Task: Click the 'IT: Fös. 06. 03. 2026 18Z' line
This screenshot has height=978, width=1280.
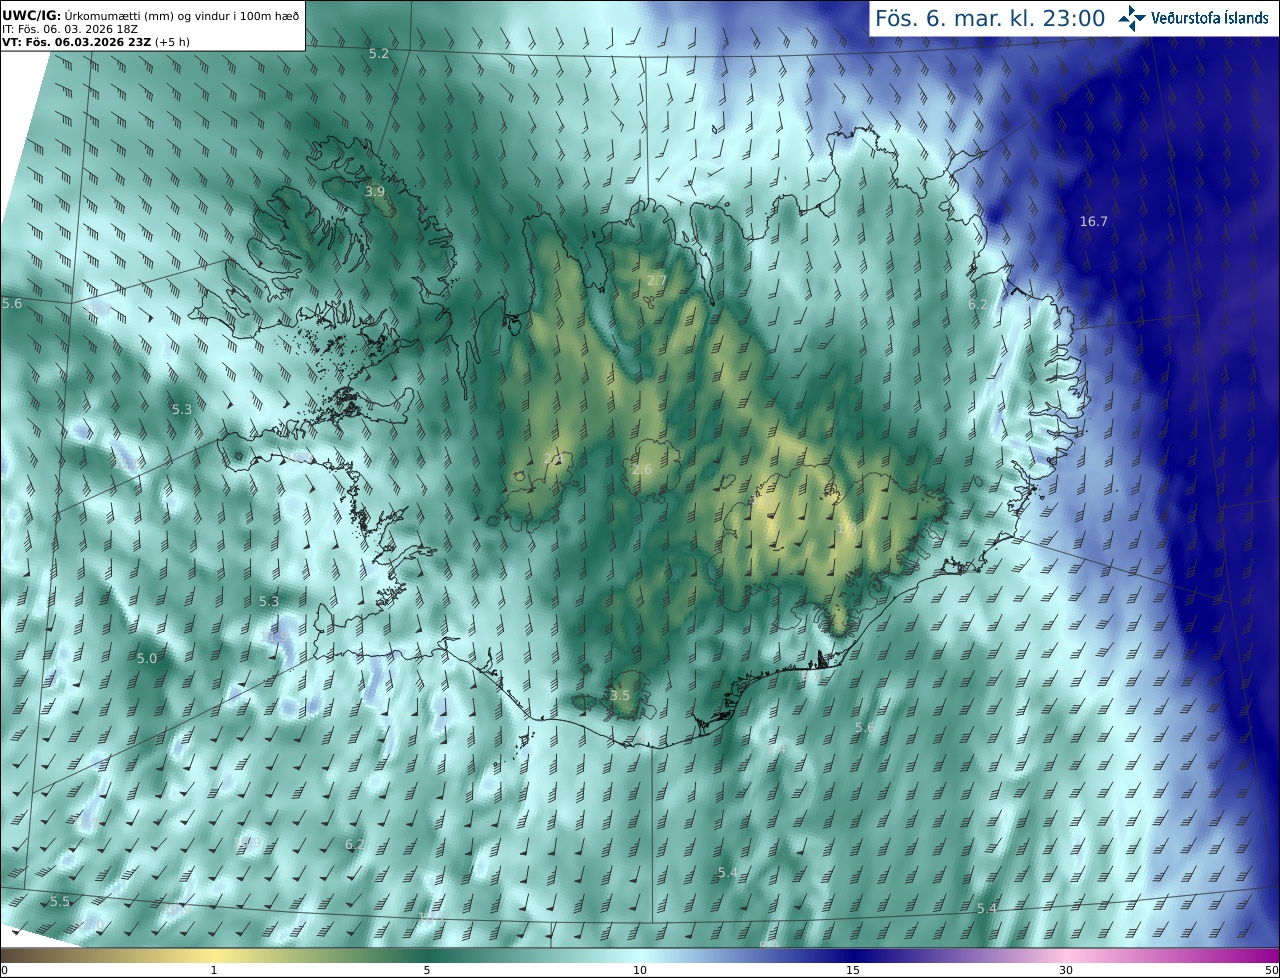Action: pos(68,29)
